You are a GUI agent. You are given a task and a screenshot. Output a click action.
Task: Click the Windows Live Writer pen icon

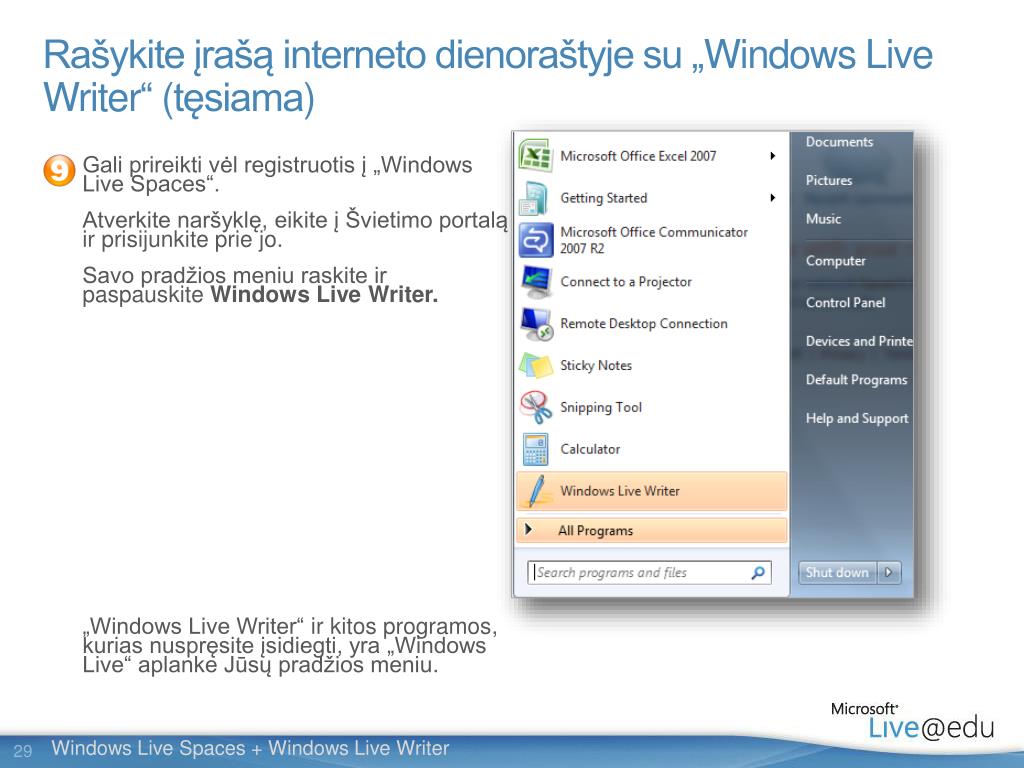pyautogui.click(x=537, y=491)
